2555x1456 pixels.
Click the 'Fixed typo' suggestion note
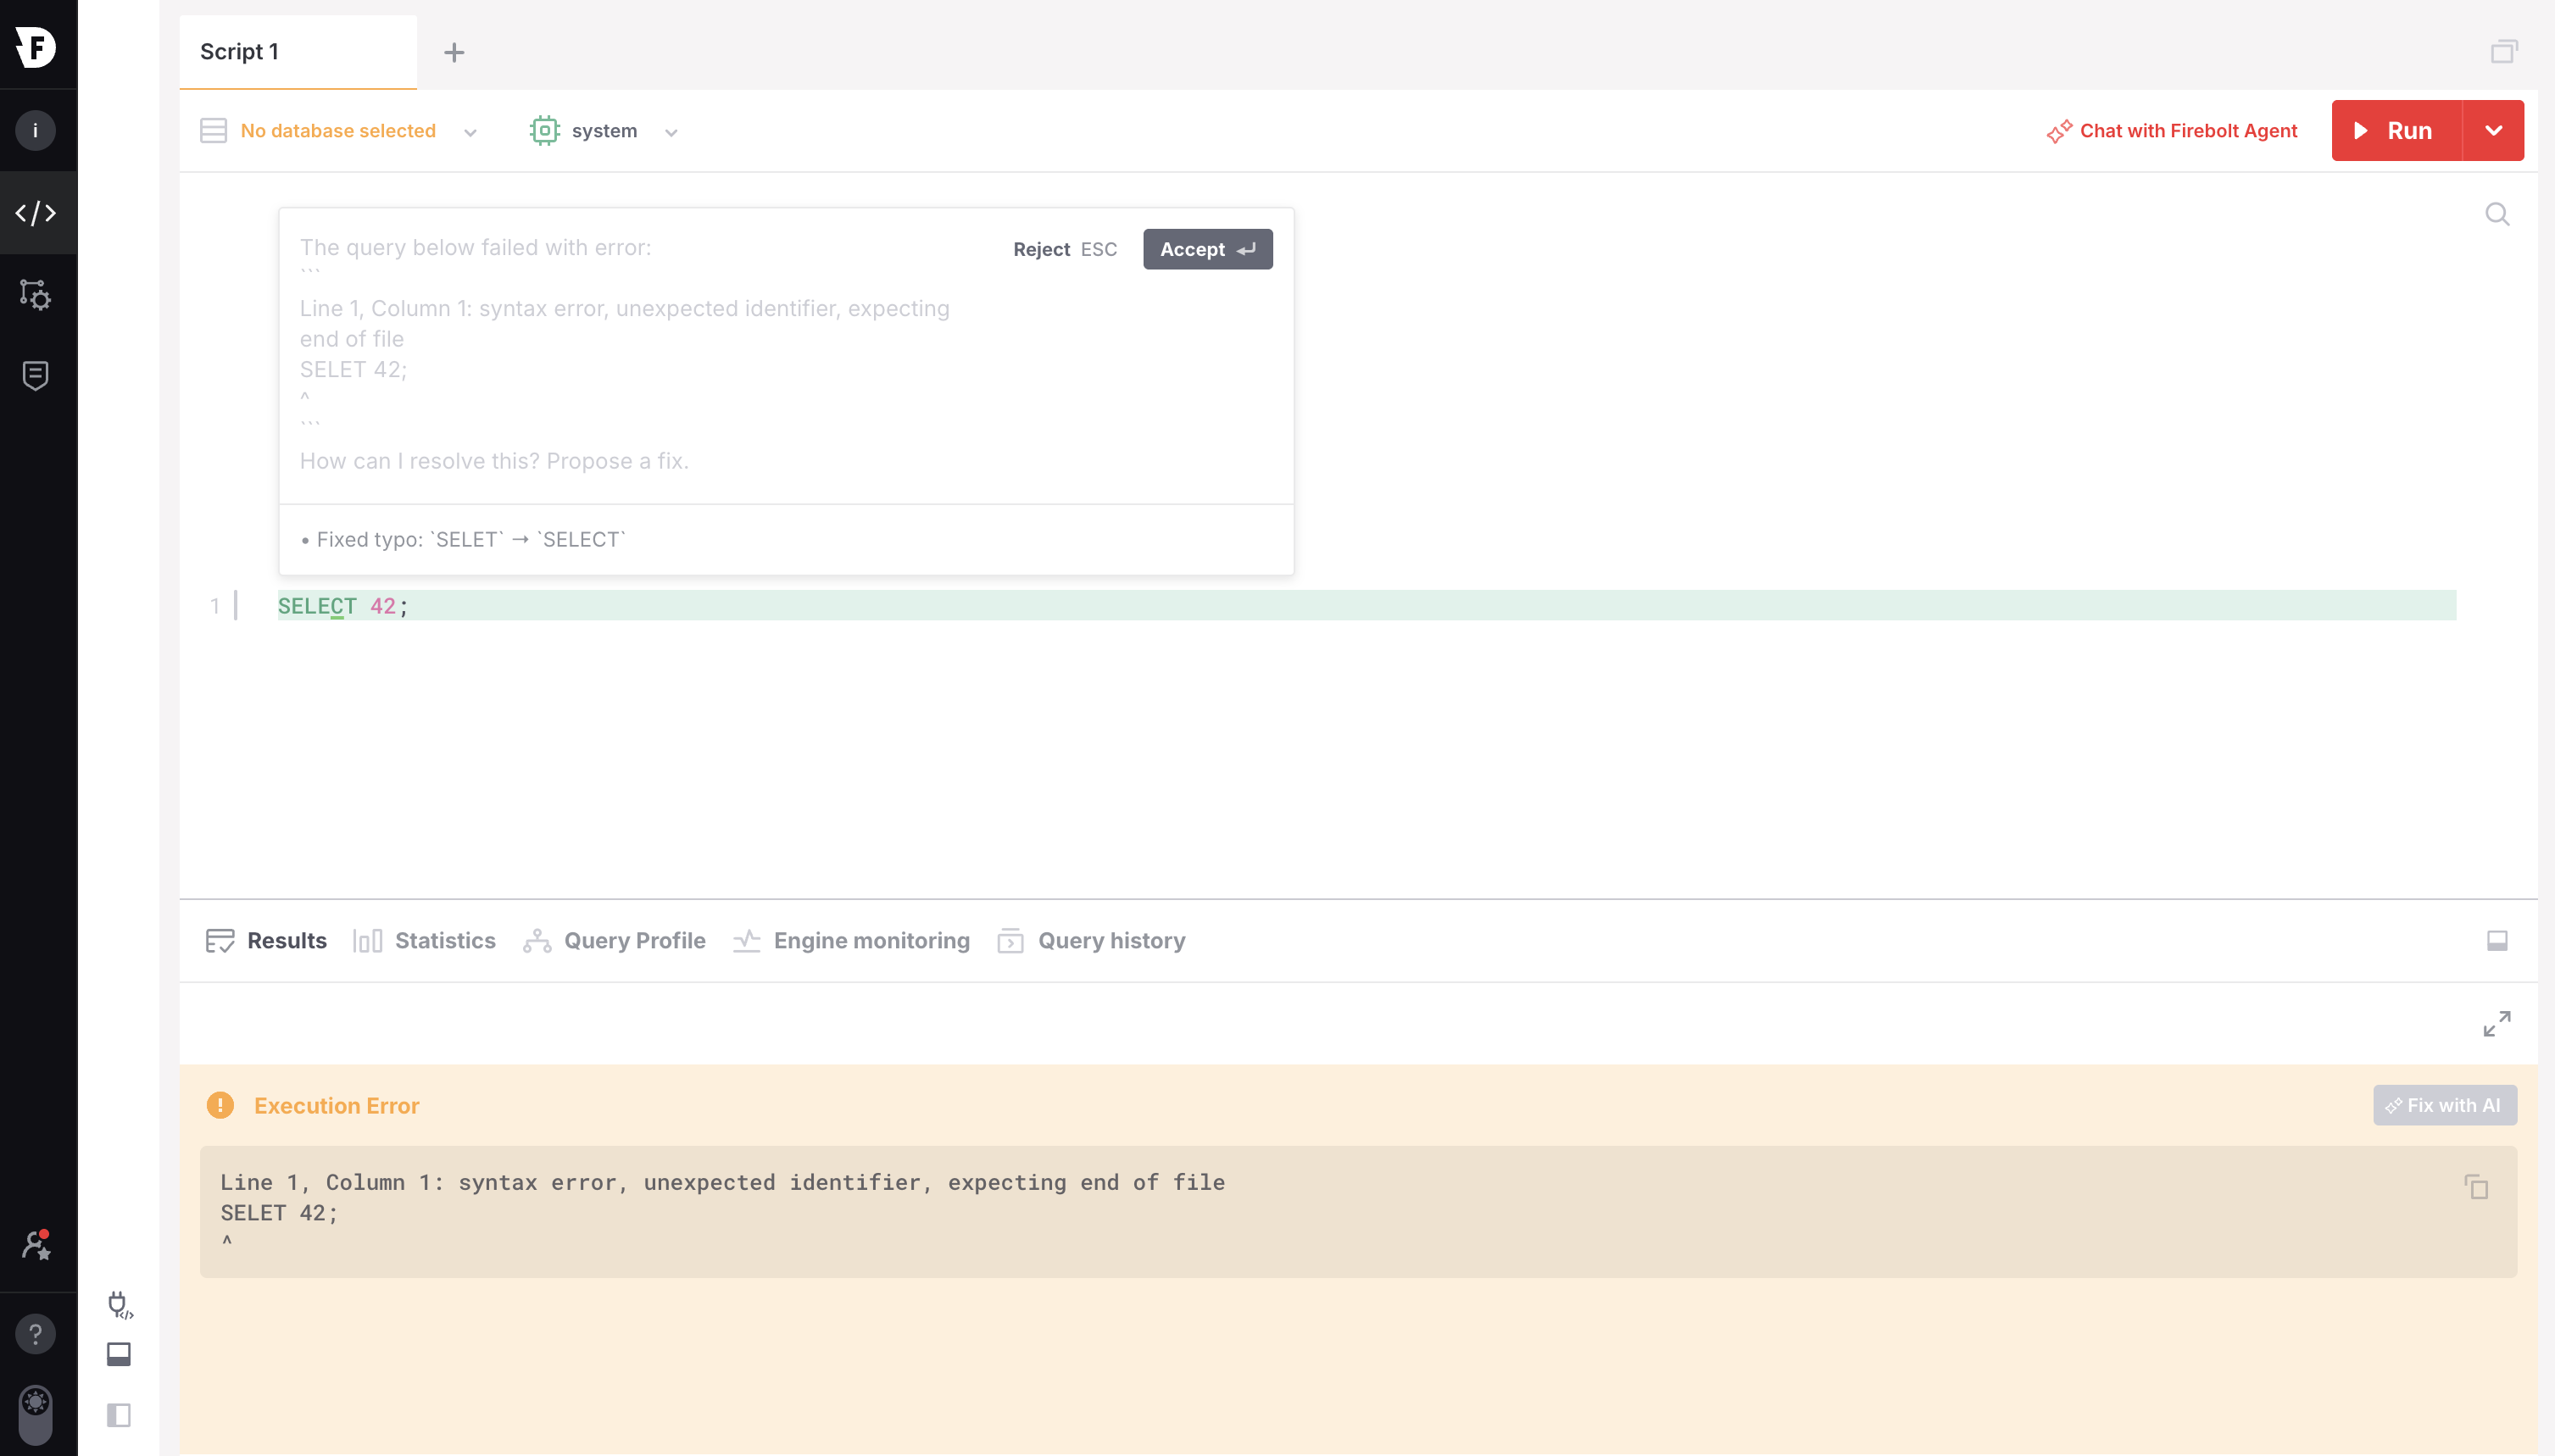click(x=463, y=539)
